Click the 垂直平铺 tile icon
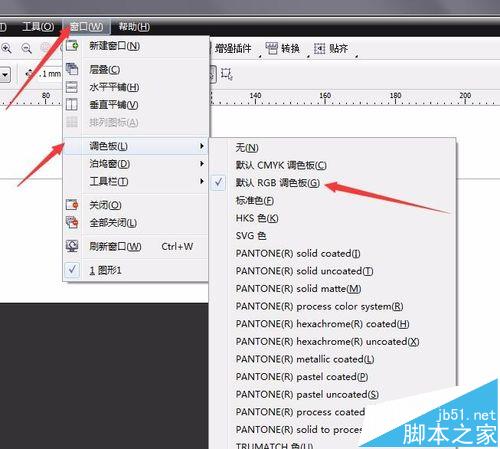This screenshot has height=449, width=500. point(72,105)
